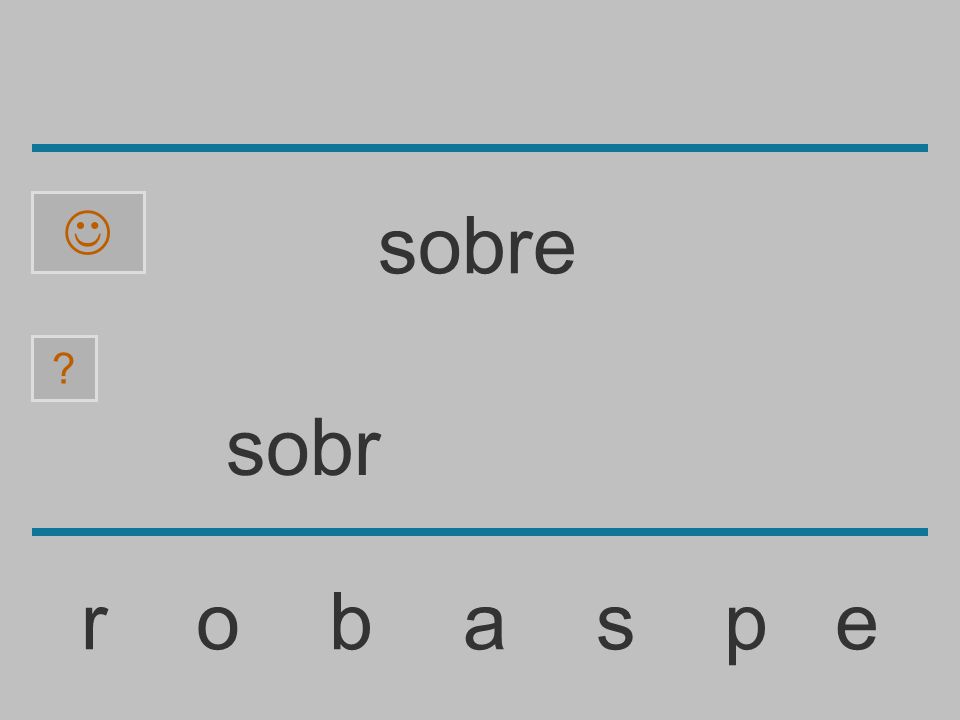
Task: Click the lower blue divider line
Action: tap(480, 532)
